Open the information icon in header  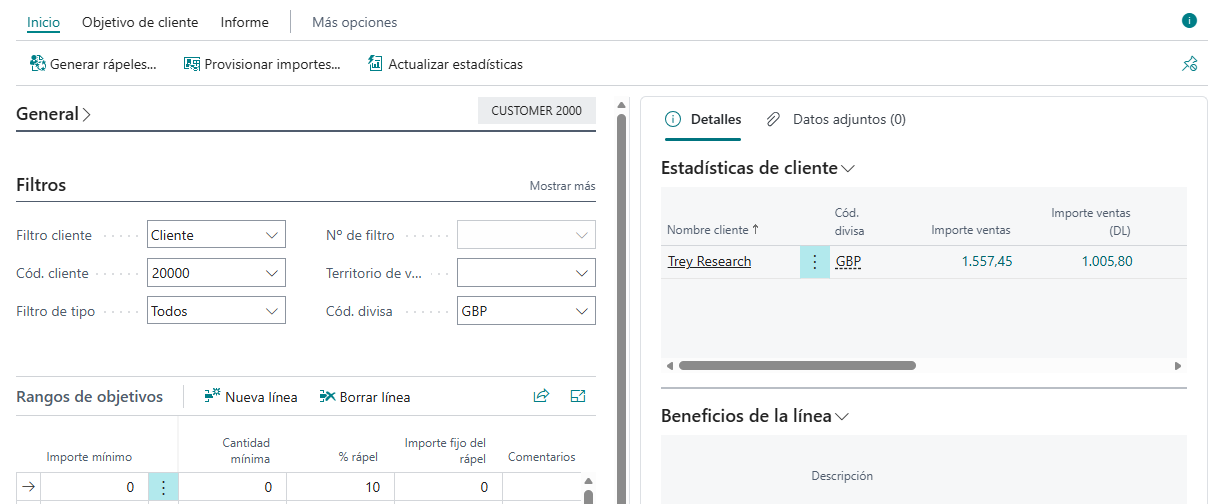point(1189,20)
